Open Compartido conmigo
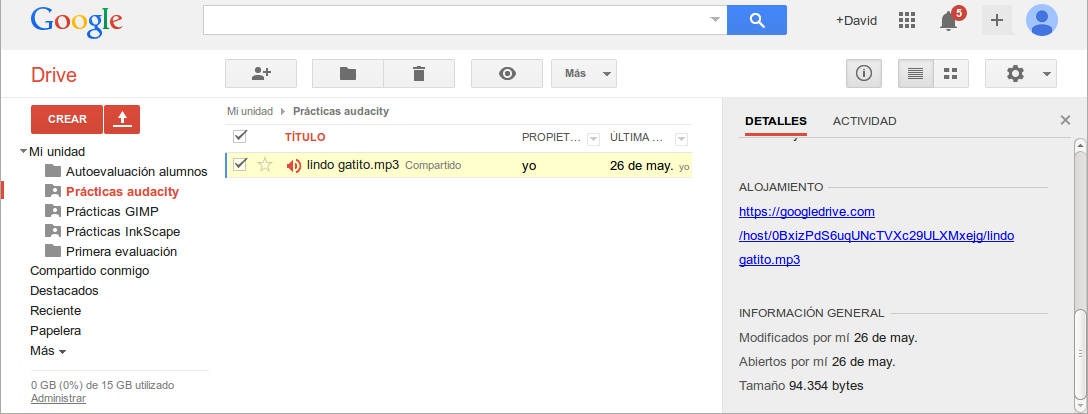Image resolution: width=1088 pixels, height=414 pixels. pyautogui.click(x=90, y=271)
